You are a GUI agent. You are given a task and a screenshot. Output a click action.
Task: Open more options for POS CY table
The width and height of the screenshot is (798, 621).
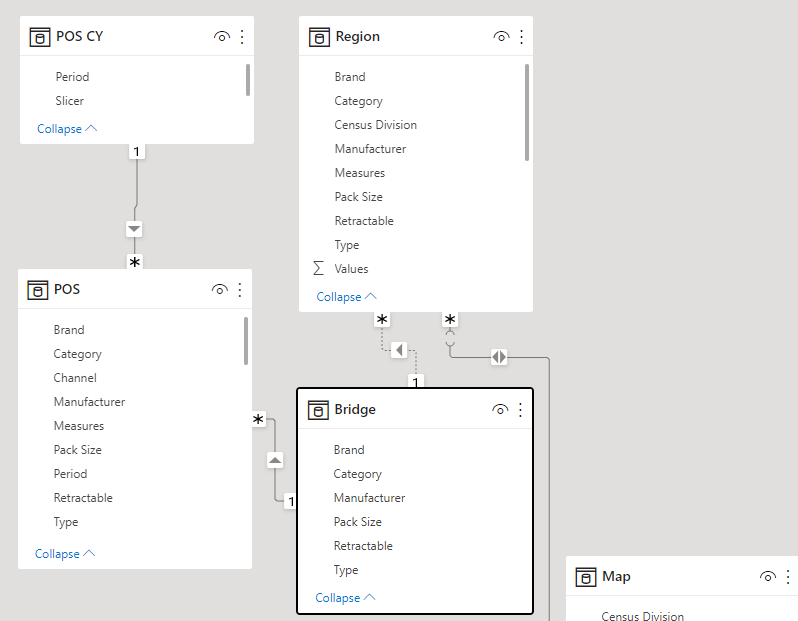(x=242, y=37)
